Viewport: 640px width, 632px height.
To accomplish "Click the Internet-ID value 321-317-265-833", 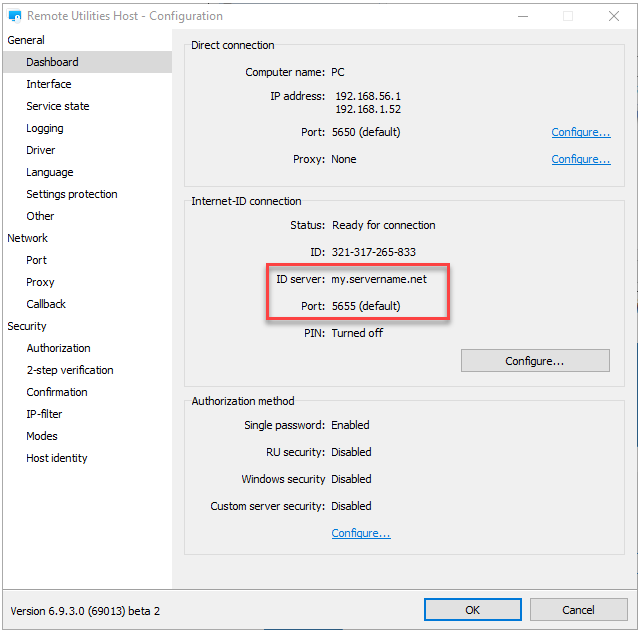I will tap(373, 252).
